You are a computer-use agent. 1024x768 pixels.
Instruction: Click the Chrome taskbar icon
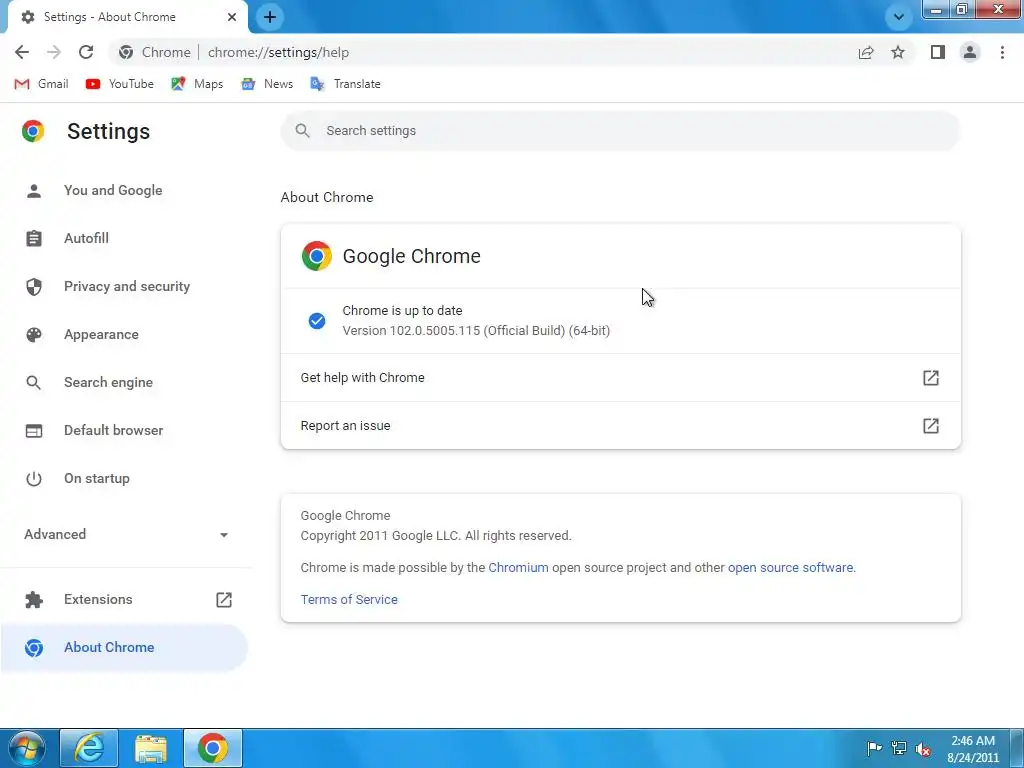tap(213, 748)
